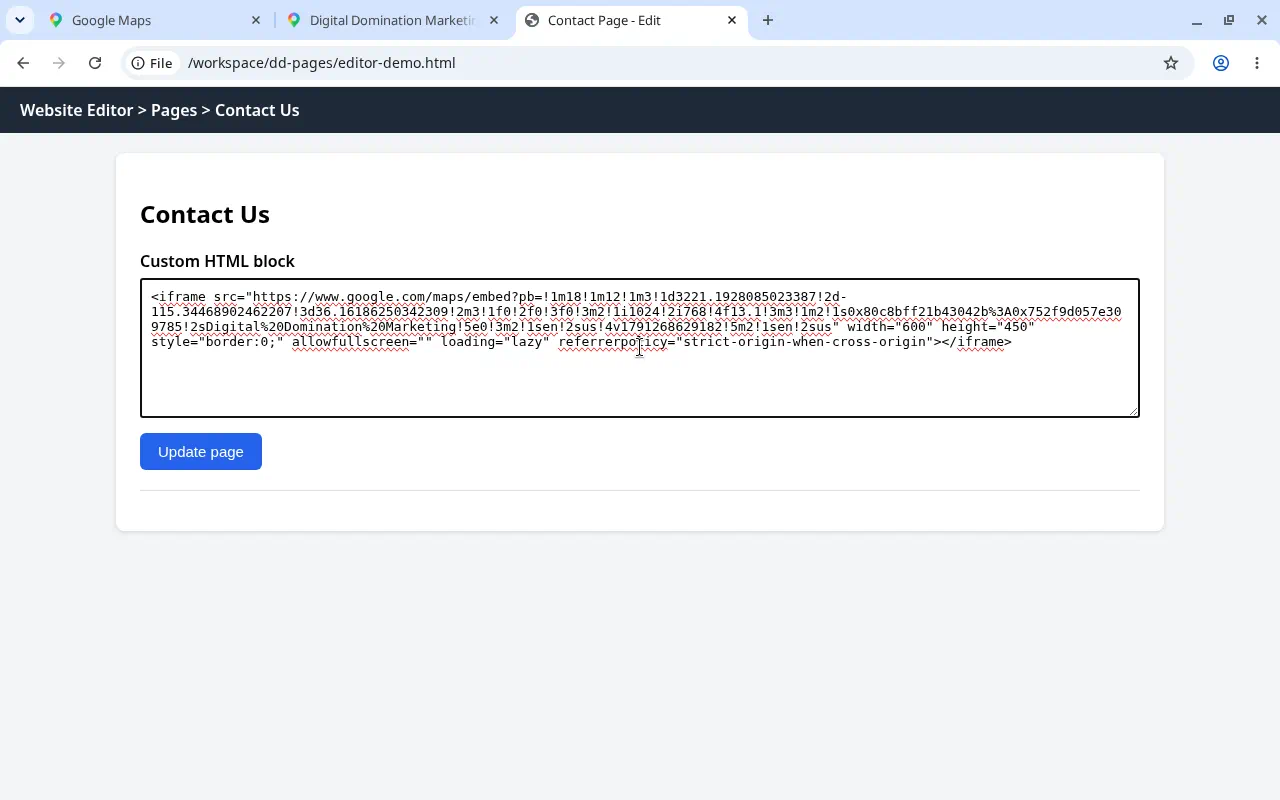The image size is (1280, 800).
Task: Switch to the Google Maps tab
Action: pos(155,20)
